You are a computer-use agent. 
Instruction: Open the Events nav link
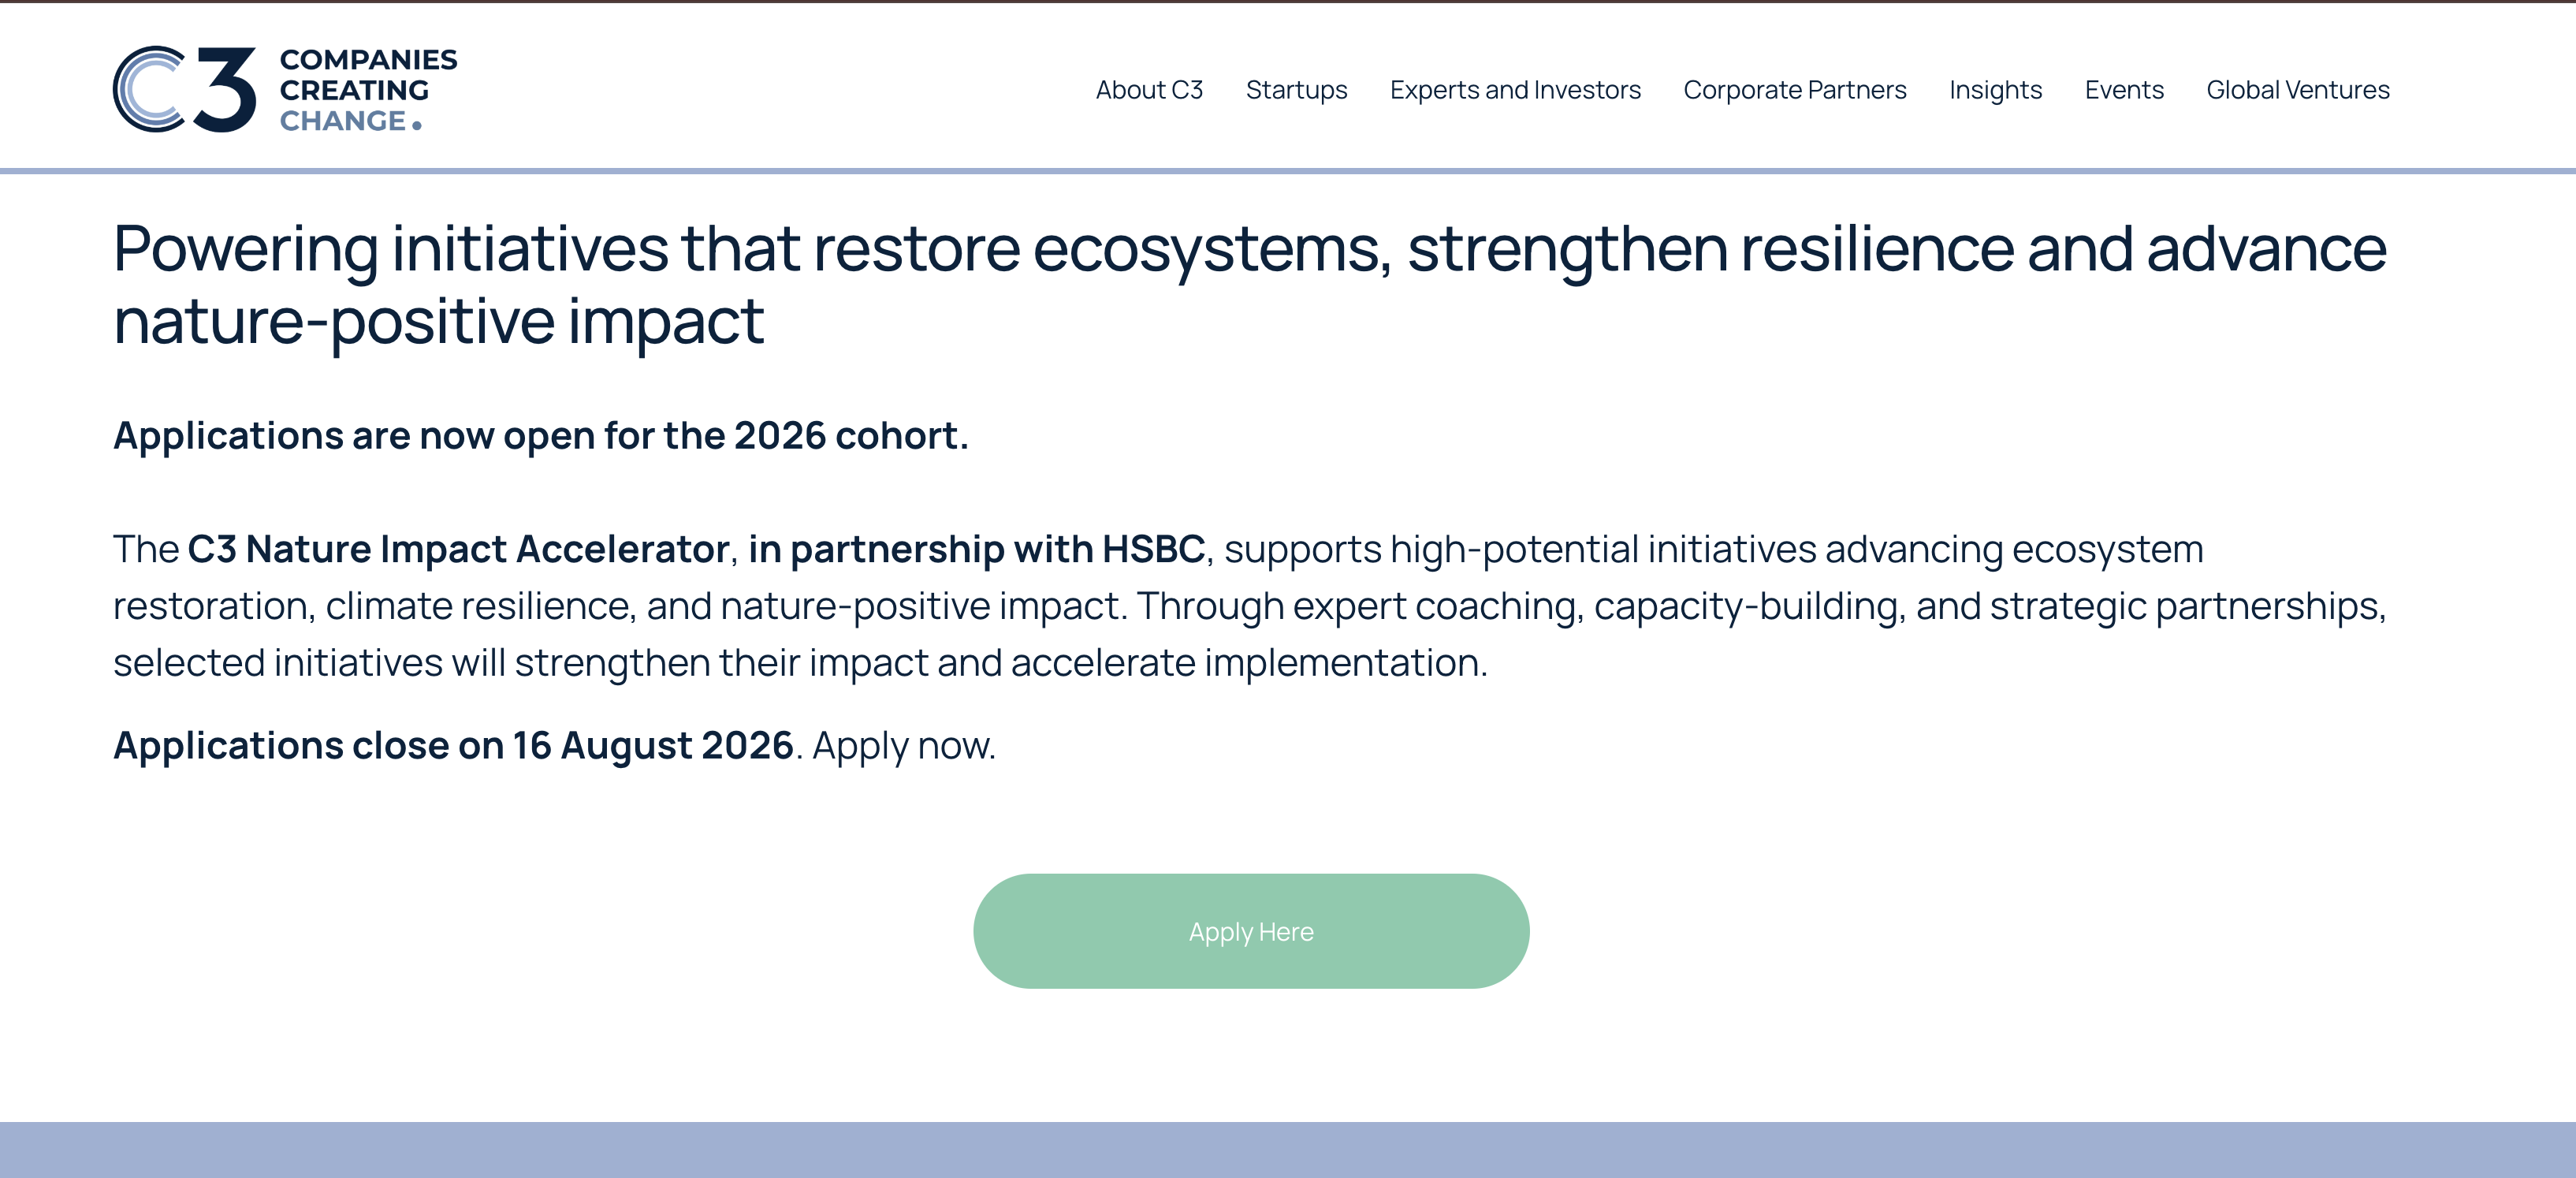pos(2124,90)
